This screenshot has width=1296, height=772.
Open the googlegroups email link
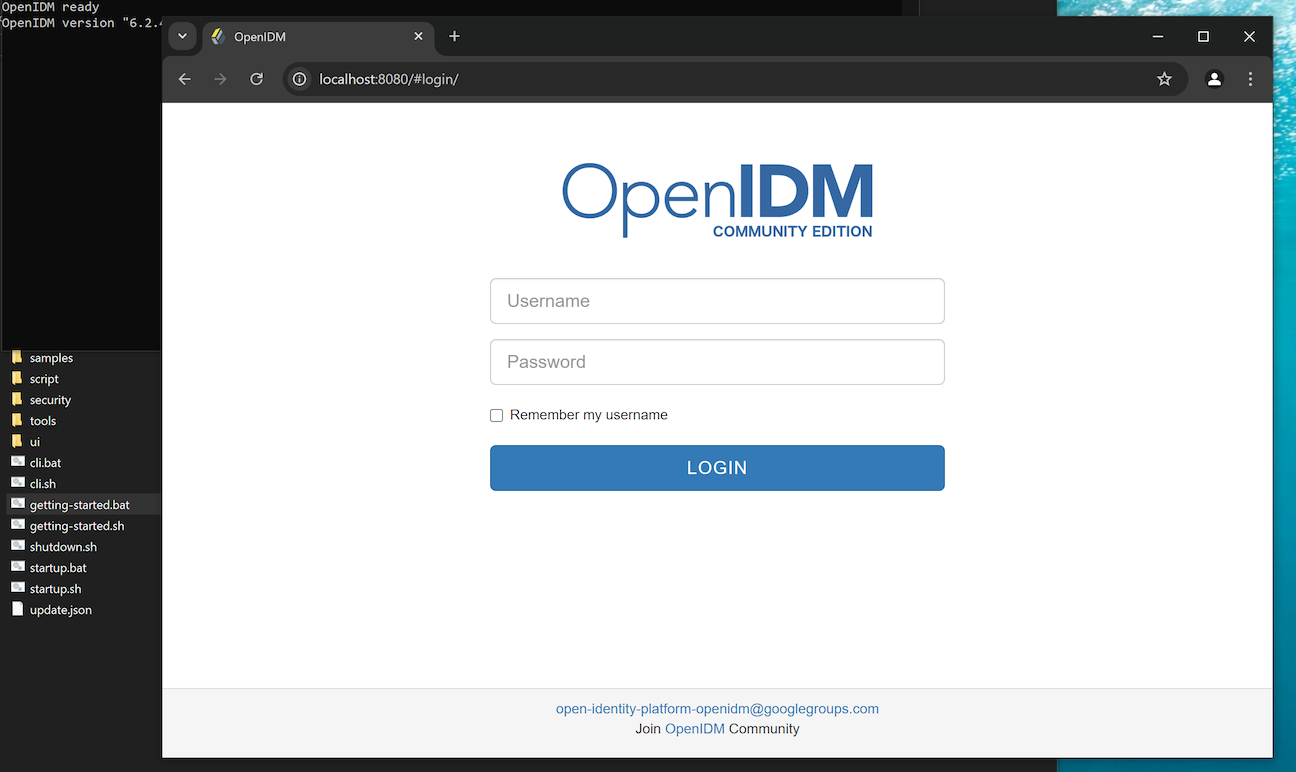click(x=717, y=709)
